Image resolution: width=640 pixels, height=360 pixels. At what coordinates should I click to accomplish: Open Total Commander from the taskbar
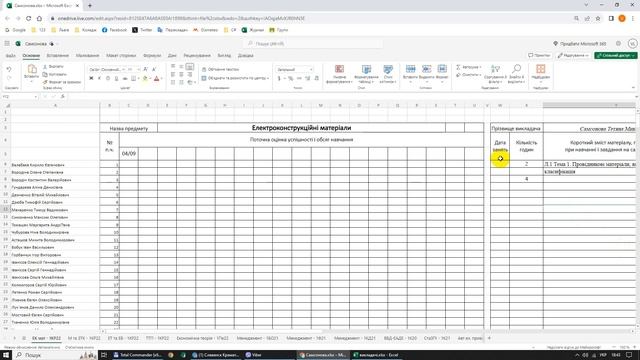(137, 355)
